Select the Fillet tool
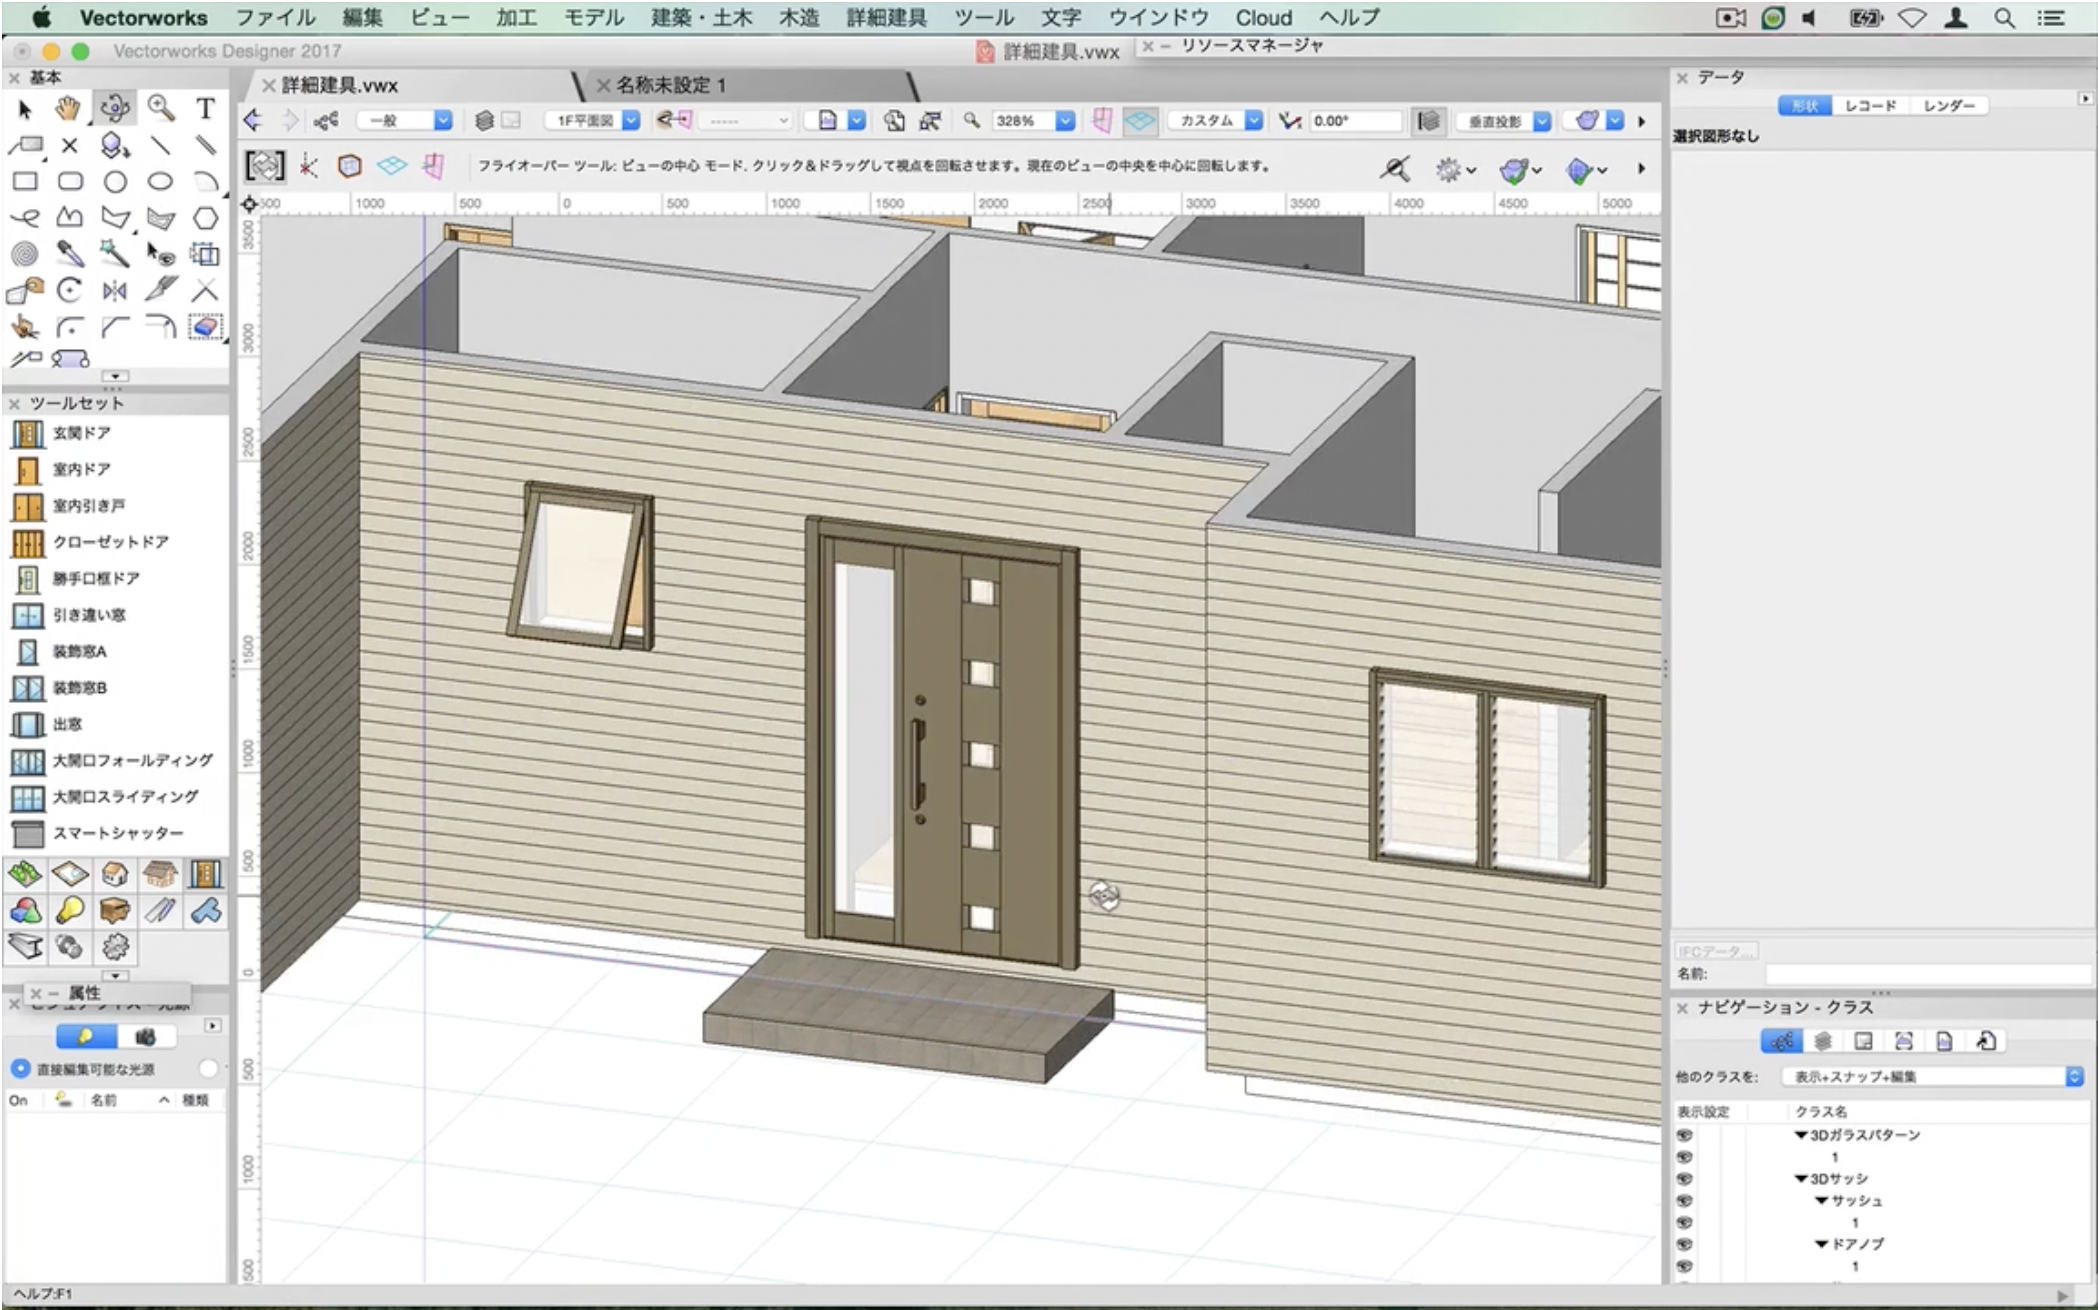Screen dimensions: 2098x1310 coord(70,327)
